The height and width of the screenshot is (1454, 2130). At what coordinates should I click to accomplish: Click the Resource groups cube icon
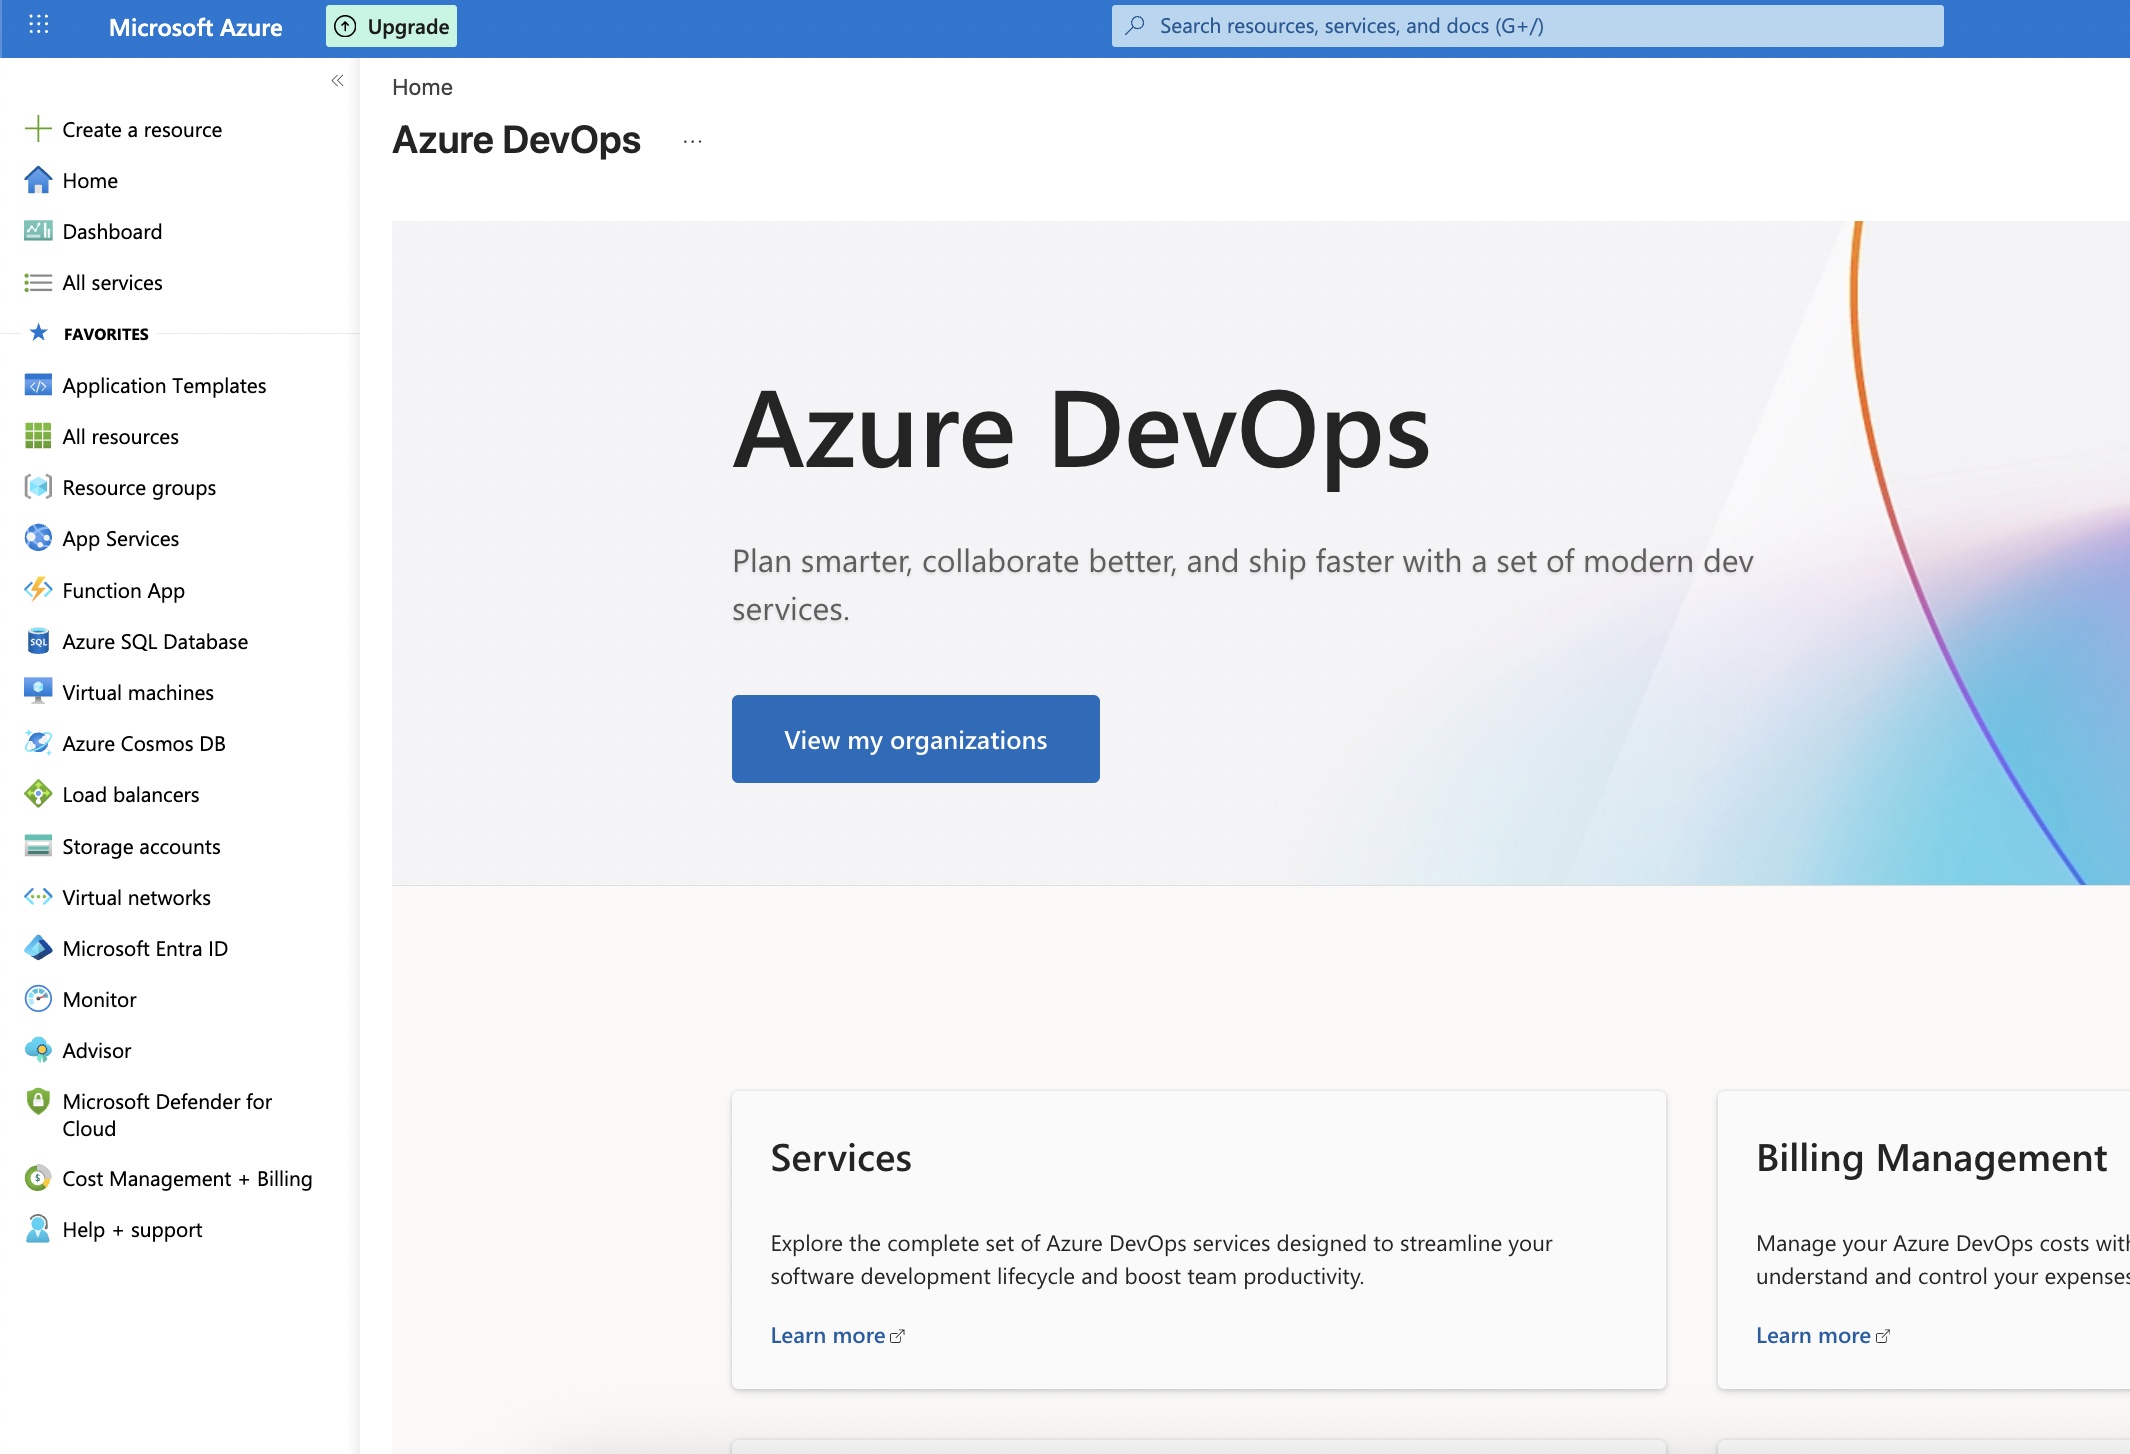(38, 487)
